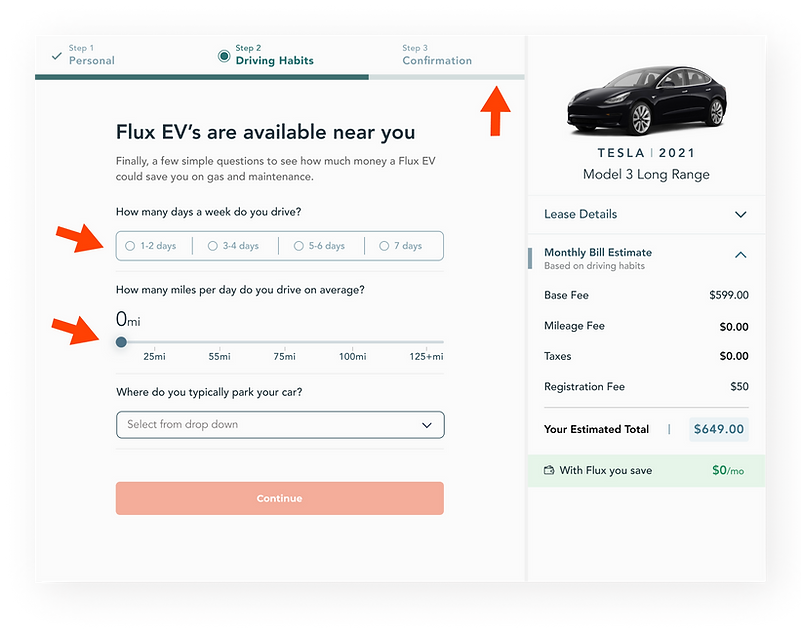Screen dimensions: 801x634
Task: Click the Tesla Model 3 car image
Action: pos(647,100)
